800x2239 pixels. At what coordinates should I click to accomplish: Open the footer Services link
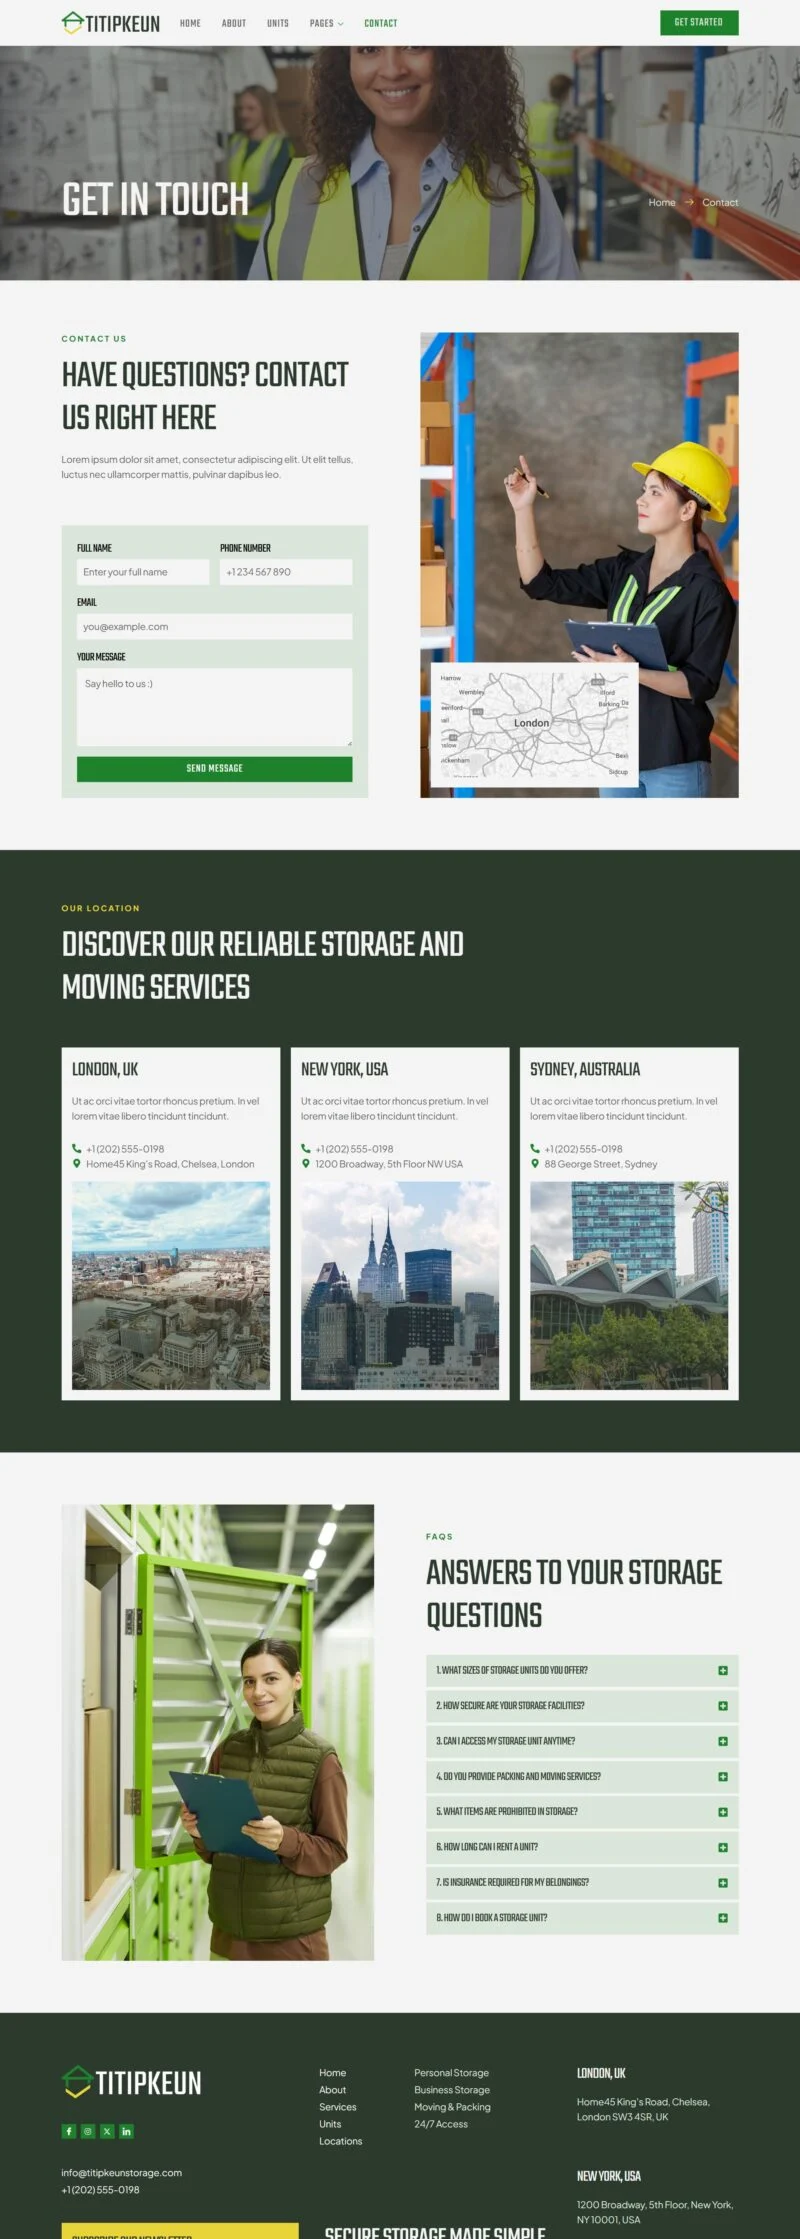[x=338, y=2107]
